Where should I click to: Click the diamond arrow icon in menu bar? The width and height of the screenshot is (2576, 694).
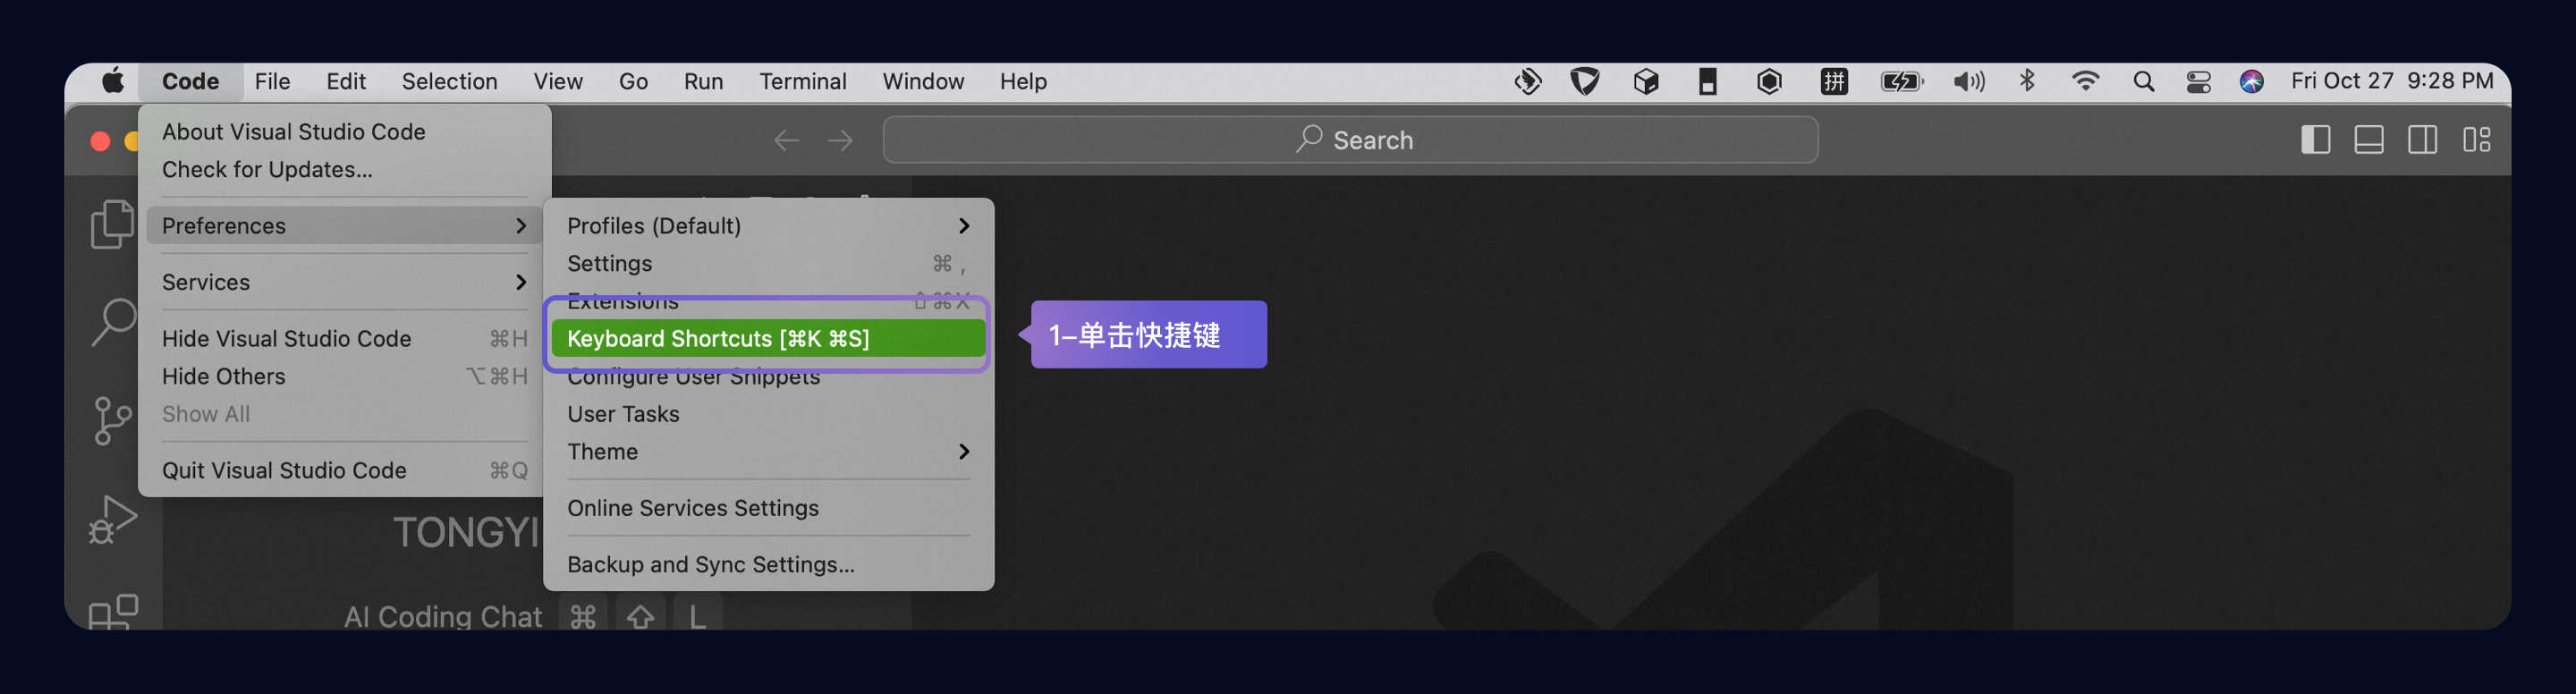click(x=1527, y=82)
